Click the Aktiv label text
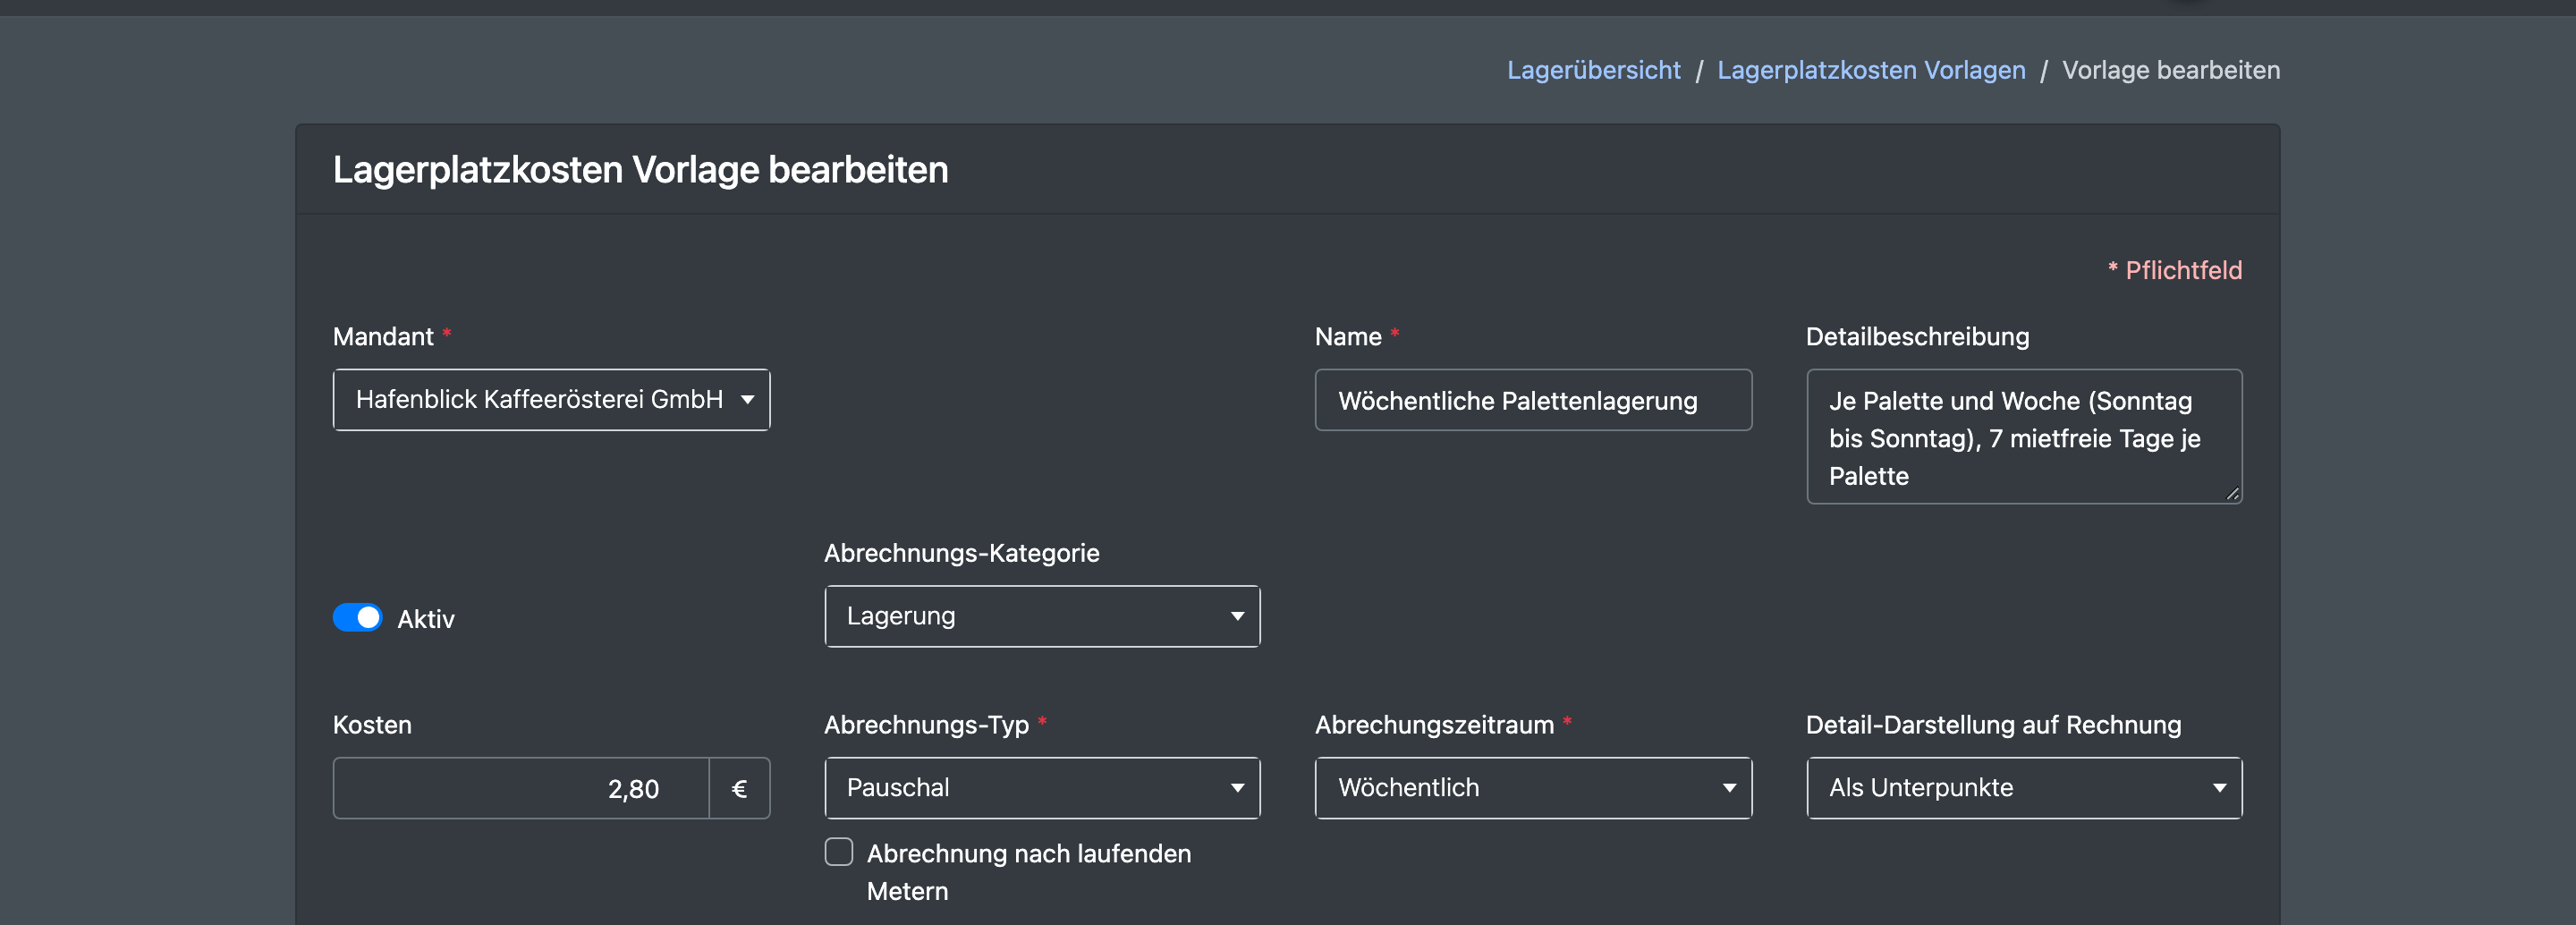This screenshot has height=925, width=2576. (x=426, y=619)
